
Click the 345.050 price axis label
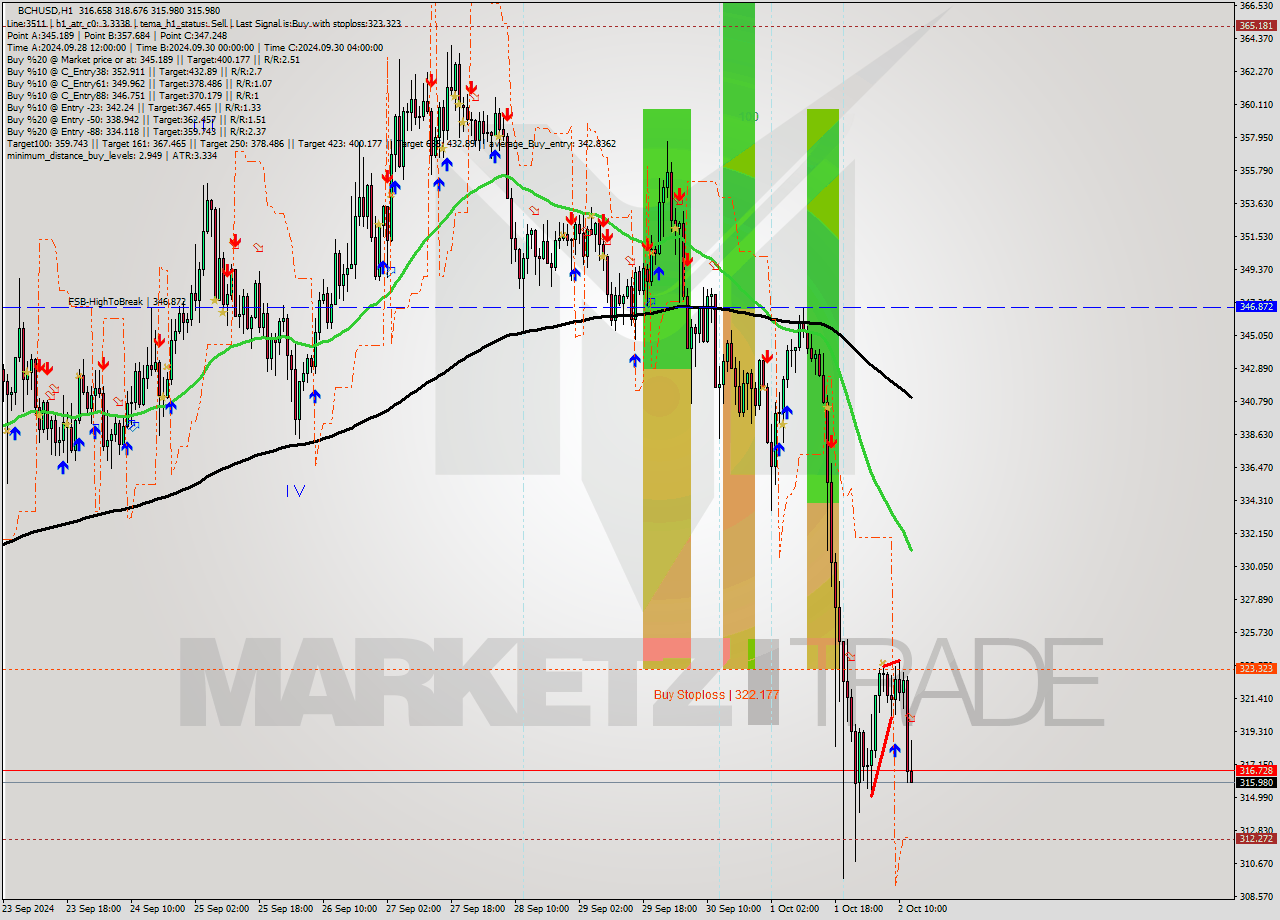(1257, 335)
